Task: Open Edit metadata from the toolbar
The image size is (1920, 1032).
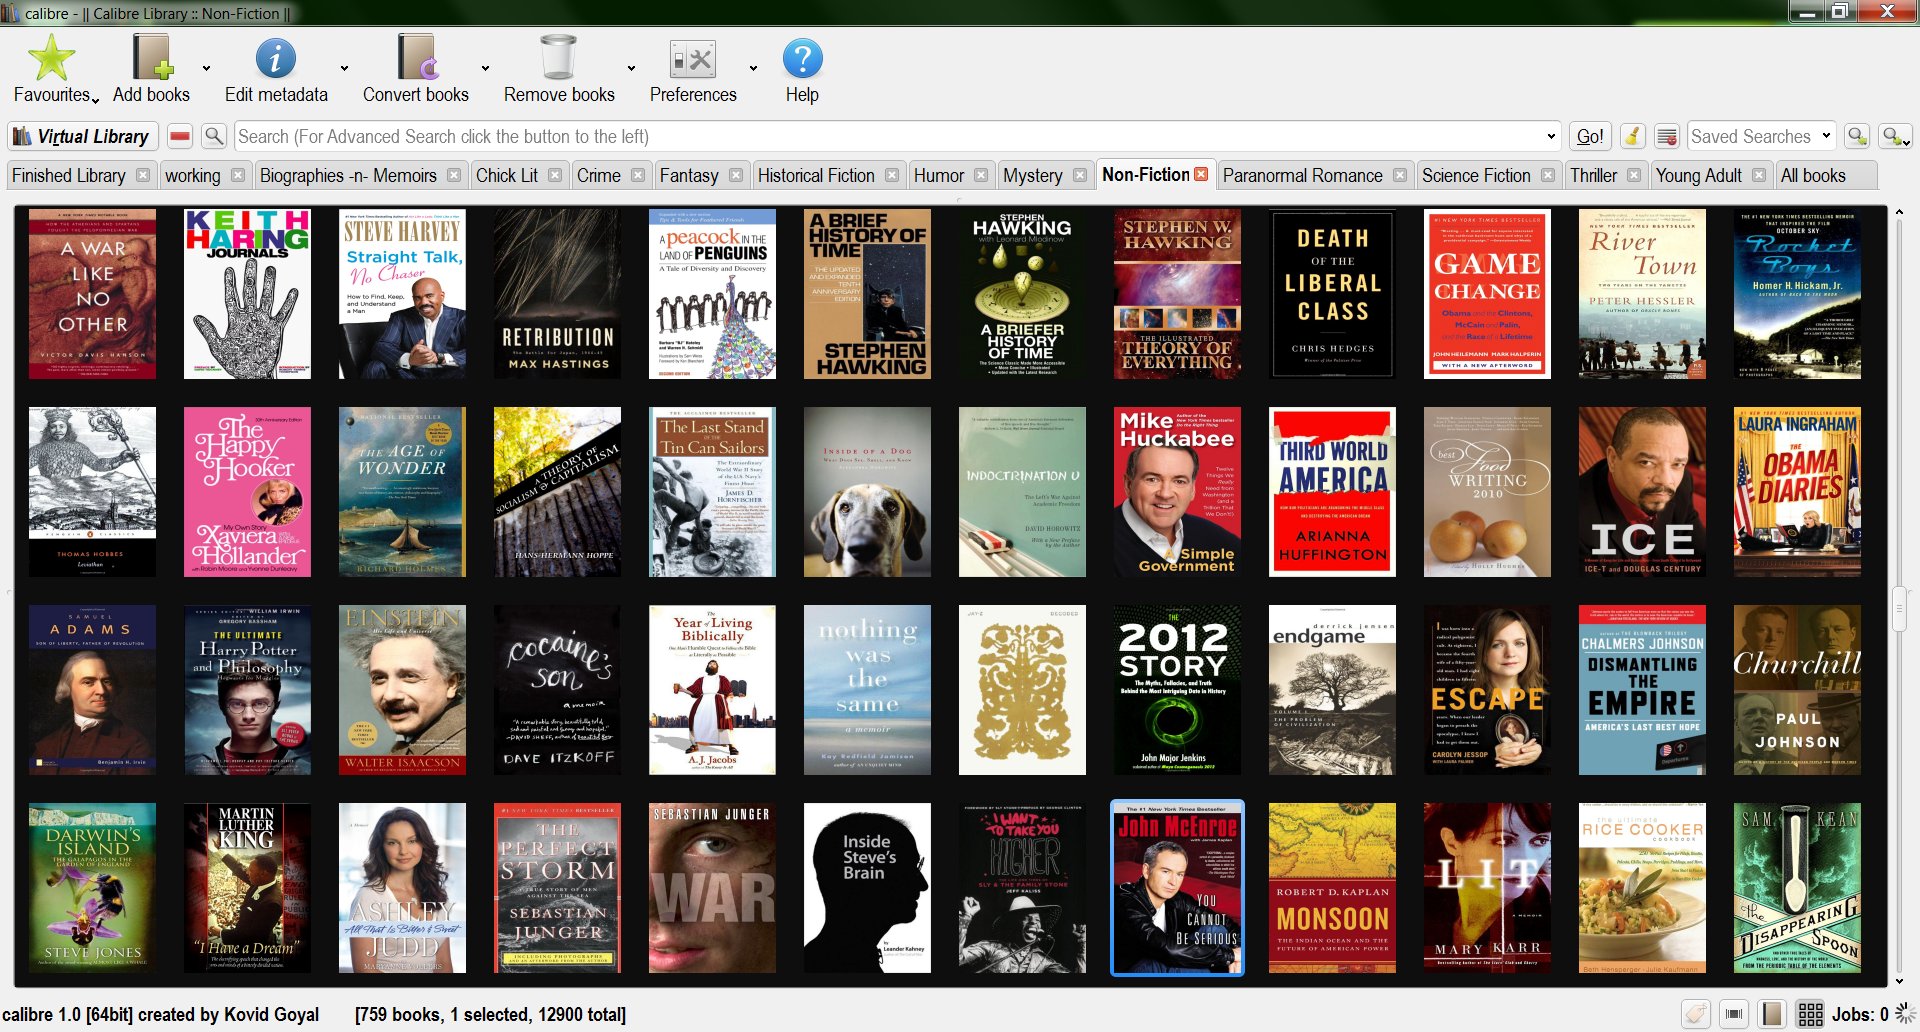Action: point(275,59)
